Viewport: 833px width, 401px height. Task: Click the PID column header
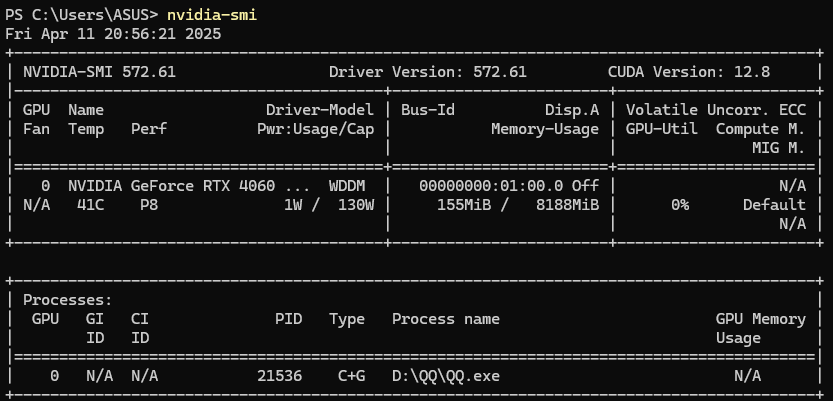[288, 319]
